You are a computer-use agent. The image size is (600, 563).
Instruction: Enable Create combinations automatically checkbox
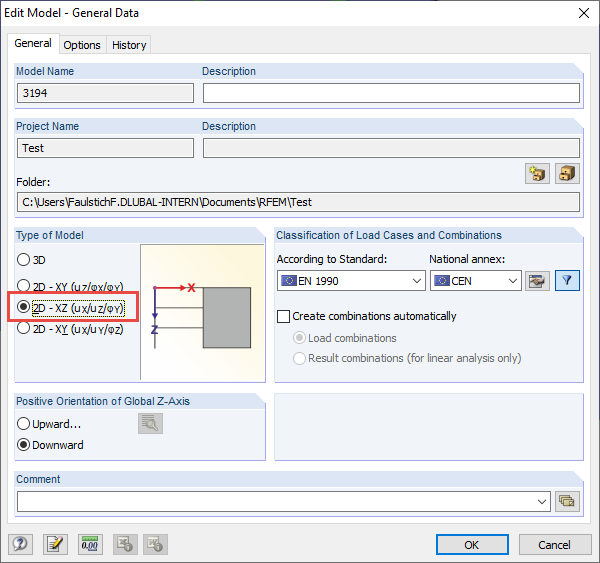(283, 316)
